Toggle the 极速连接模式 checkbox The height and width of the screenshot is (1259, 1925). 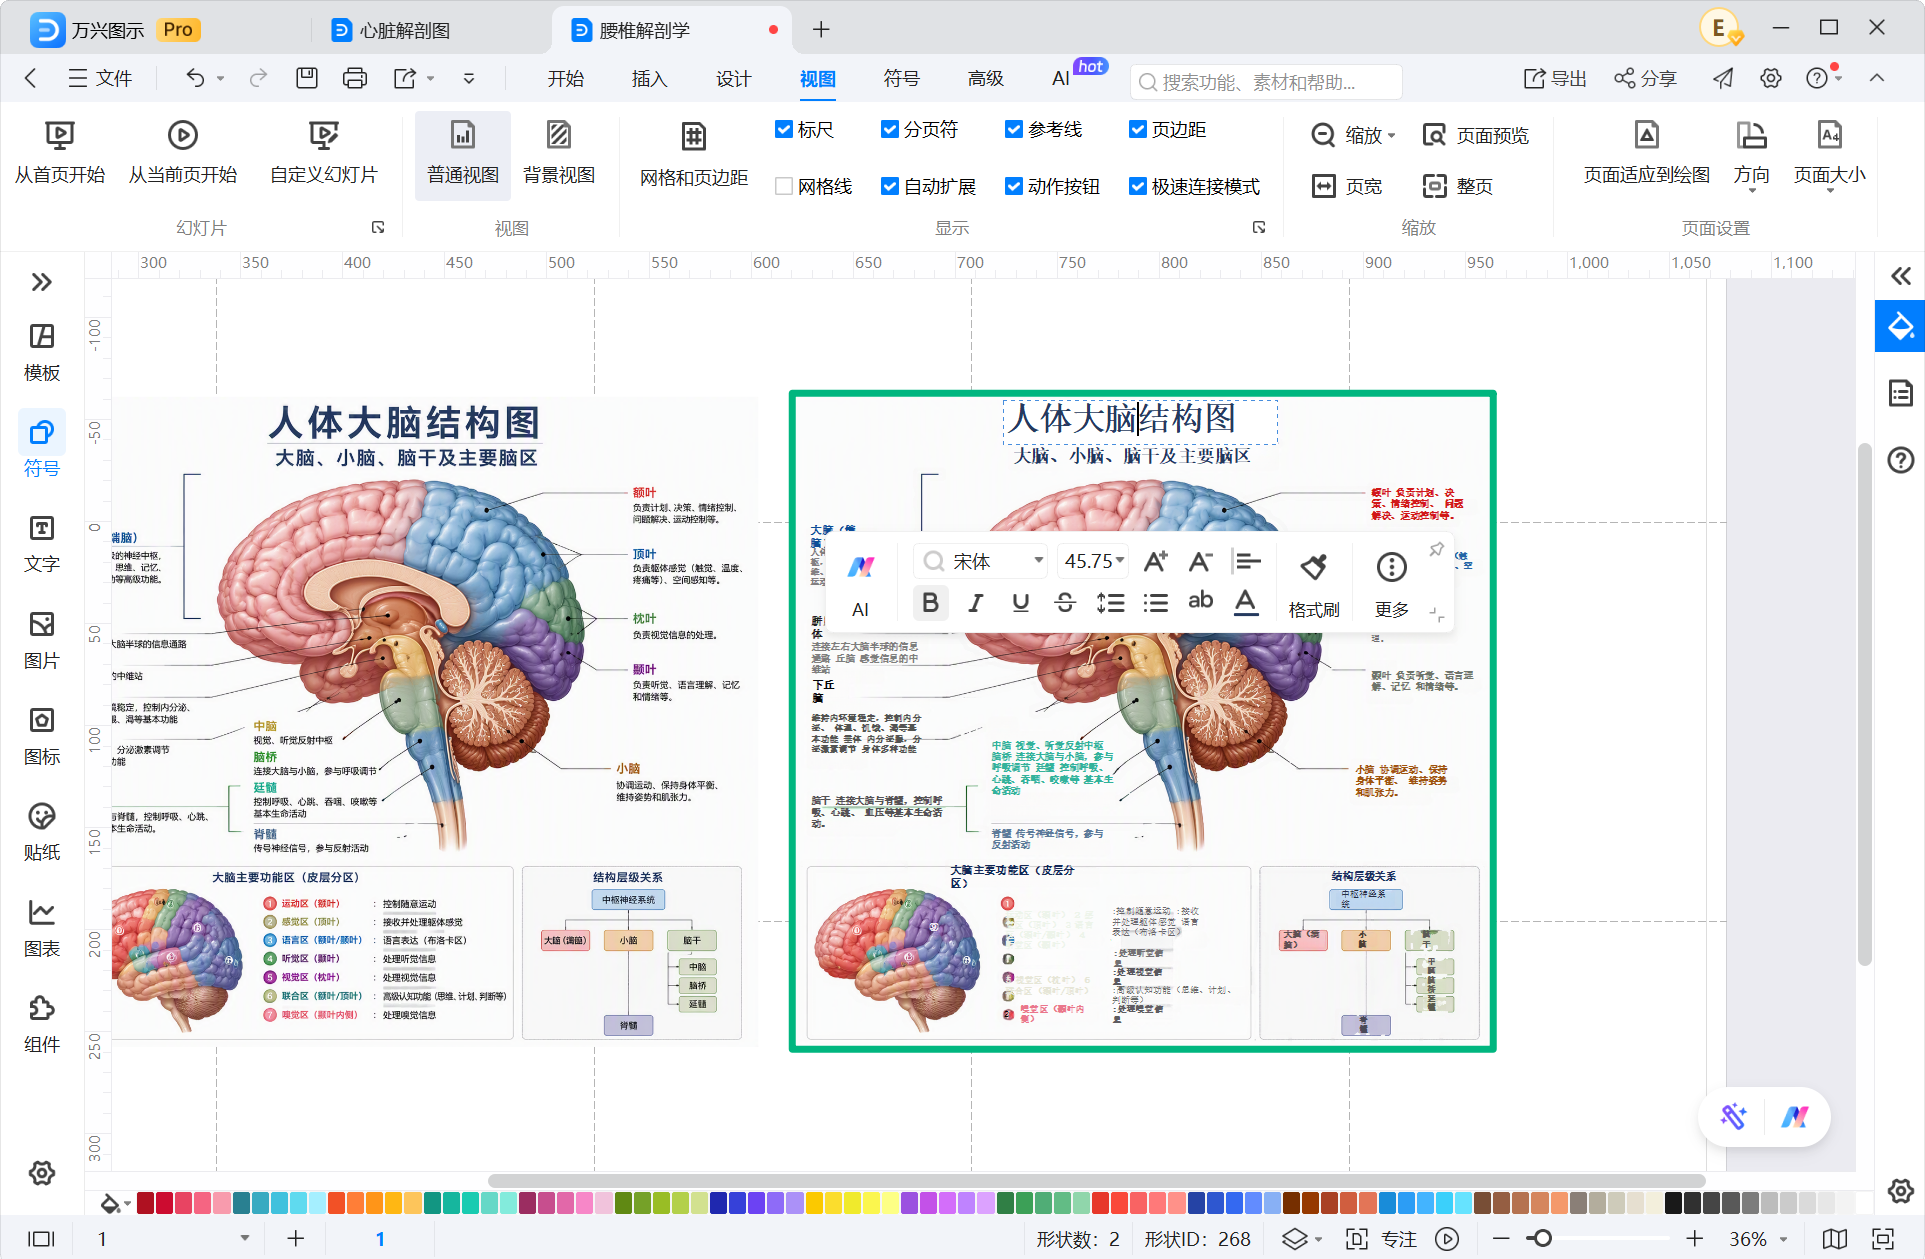click(x=1138, y=186)
